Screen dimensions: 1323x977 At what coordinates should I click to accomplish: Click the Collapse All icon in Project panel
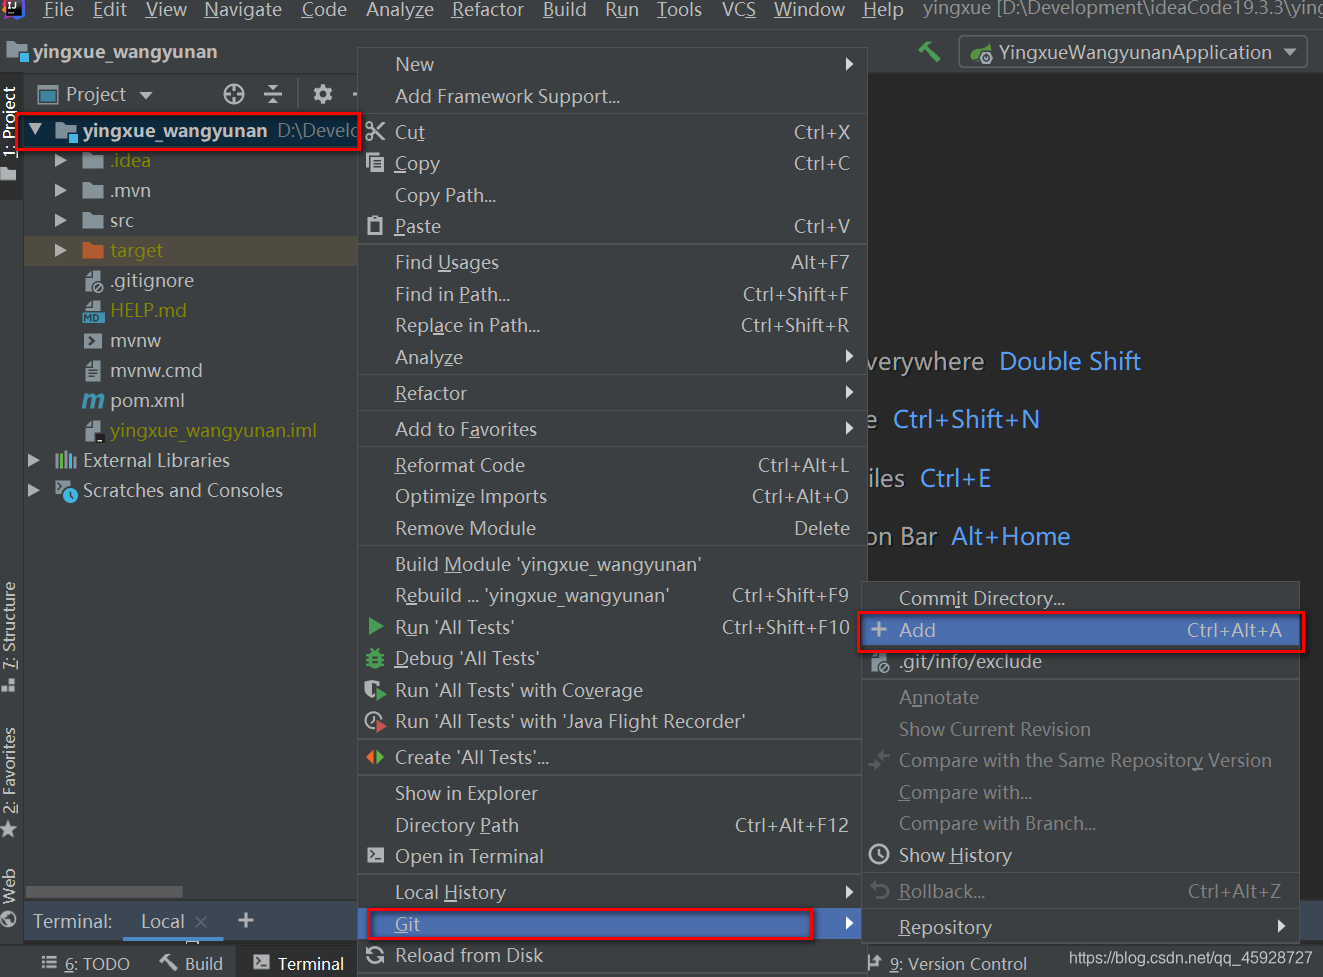pos(273,94)
